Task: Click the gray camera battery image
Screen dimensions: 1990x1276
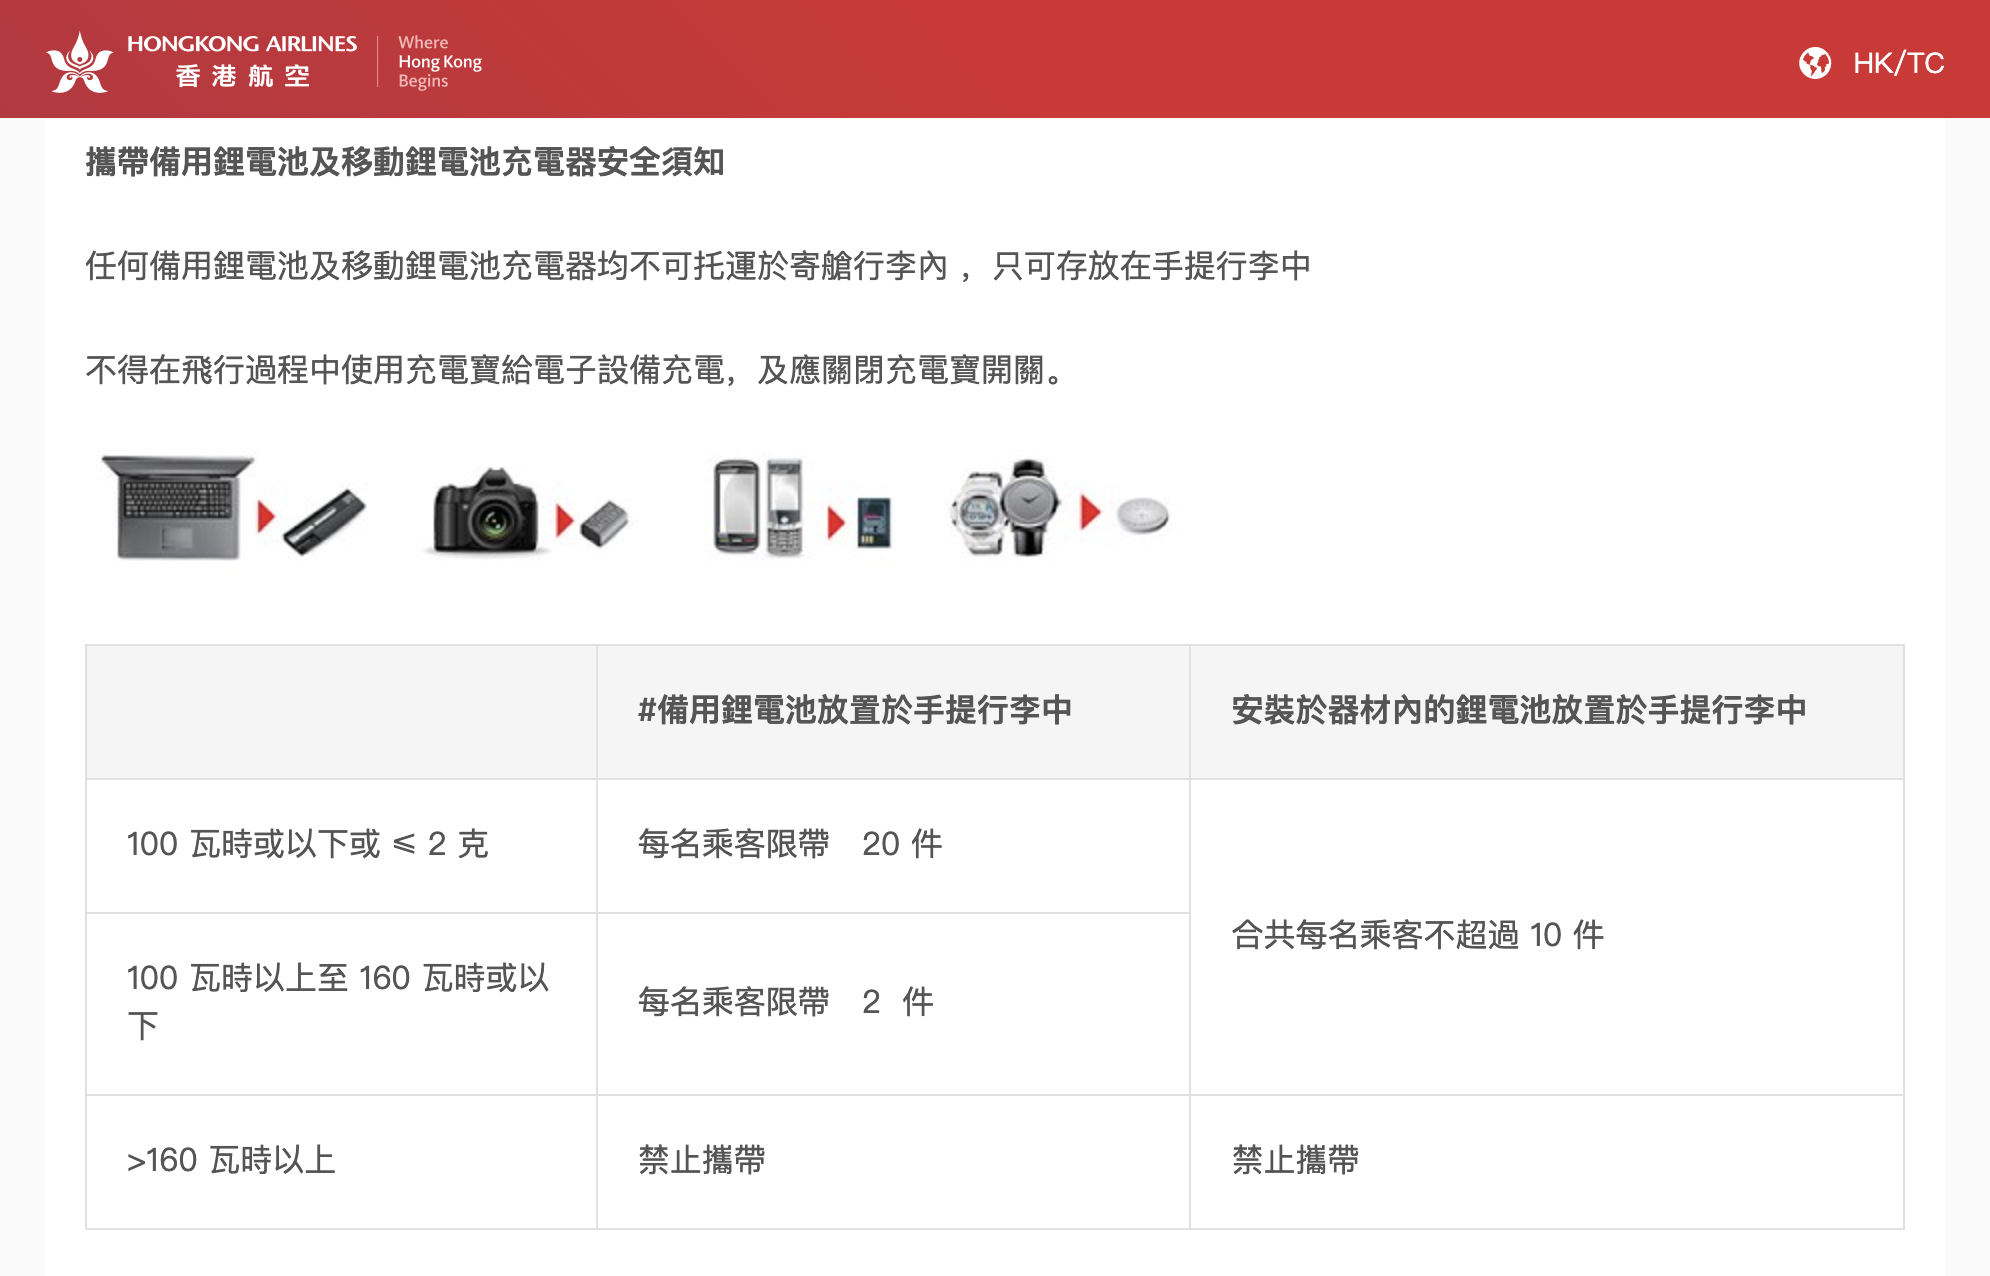Action: (x=604, y=523)
